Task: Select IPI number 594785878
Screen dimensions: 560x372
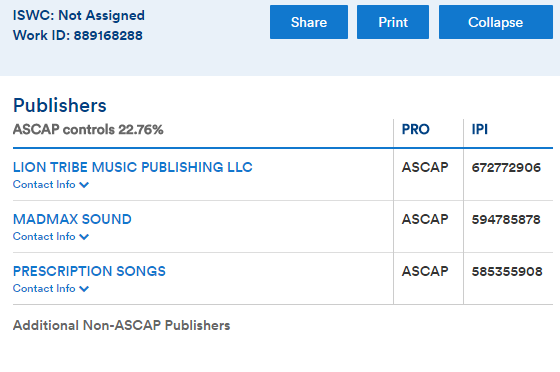Action: coord(506,220)
